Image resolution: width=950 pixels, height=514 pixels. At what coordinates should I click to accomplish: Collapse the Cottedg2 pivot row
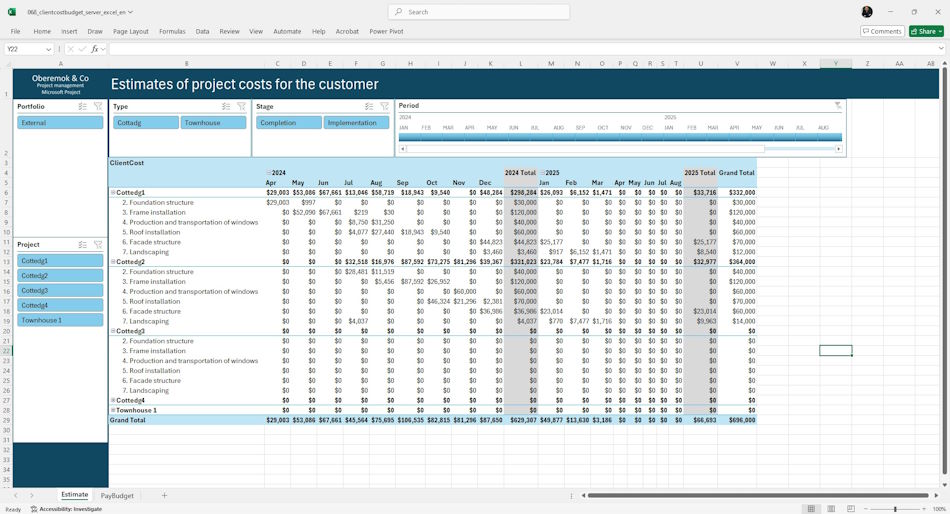click(x=113, y=262)
